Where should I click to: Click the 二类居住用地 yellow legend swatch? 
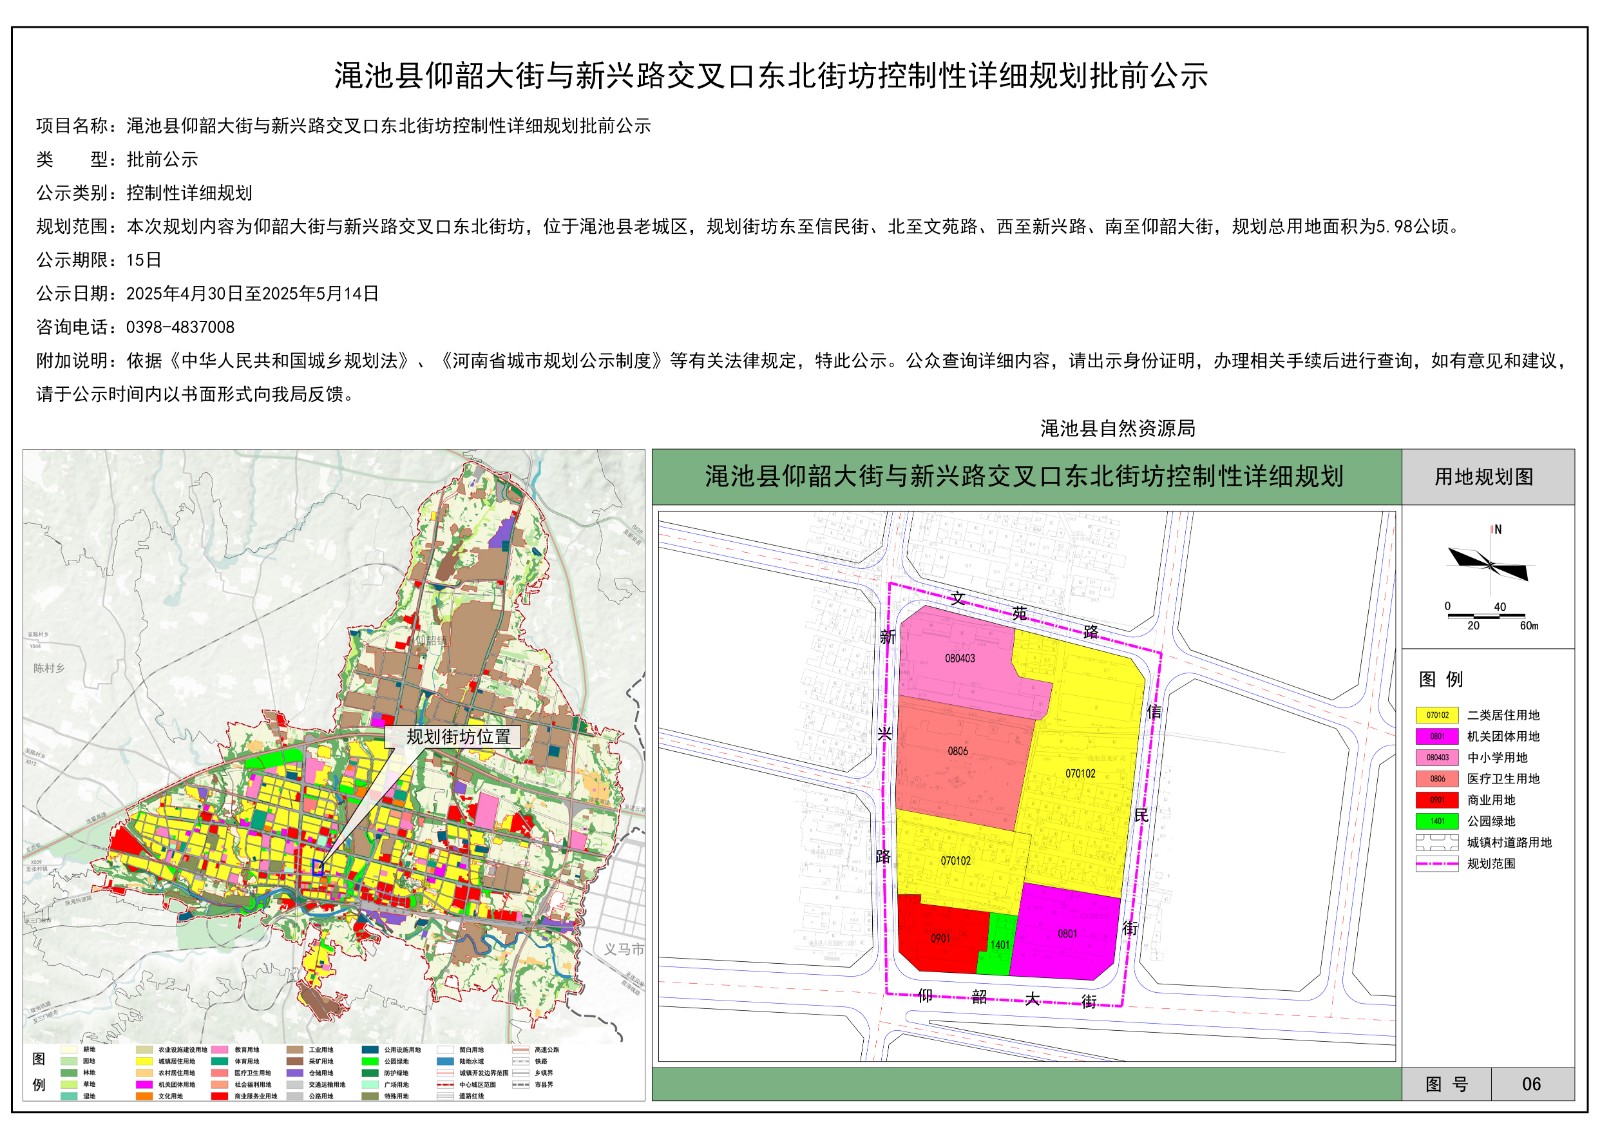click(1437, 715)
